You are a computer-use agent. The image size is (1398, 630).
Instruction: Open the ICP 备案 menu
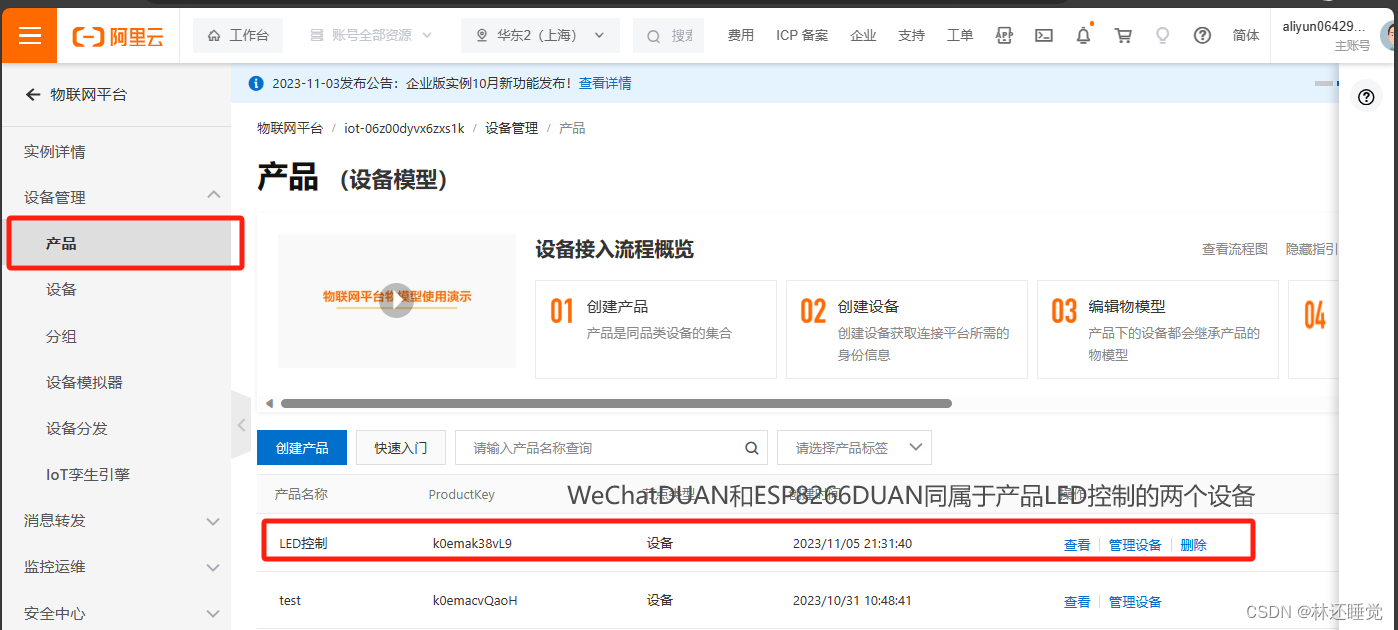click(x=802, y=35)
